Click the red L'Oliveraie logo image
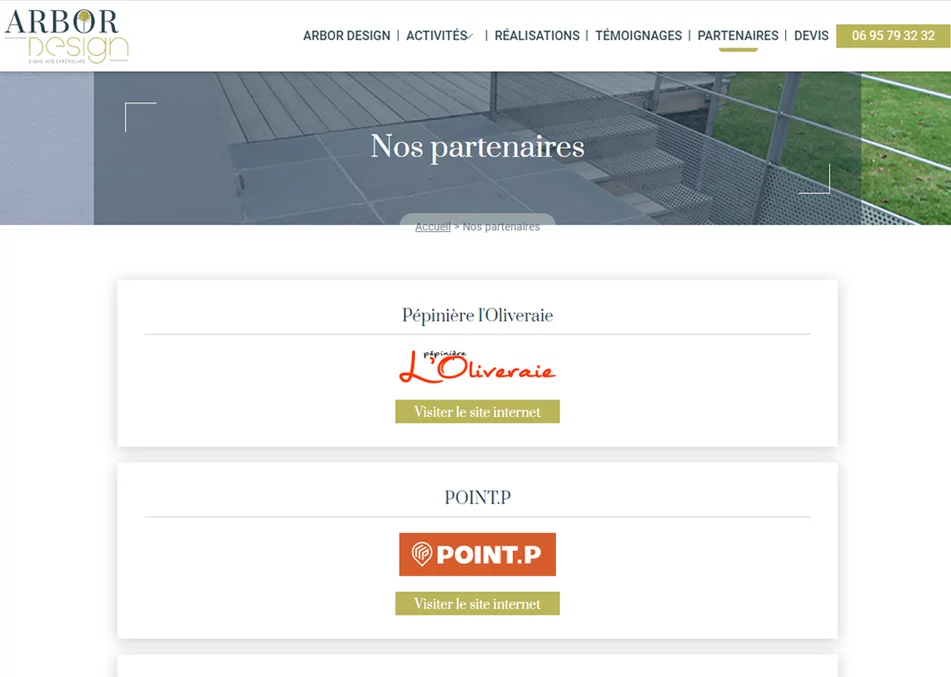Image resolution: width=951 pixels, height=677 pixels. pos(477,368)
